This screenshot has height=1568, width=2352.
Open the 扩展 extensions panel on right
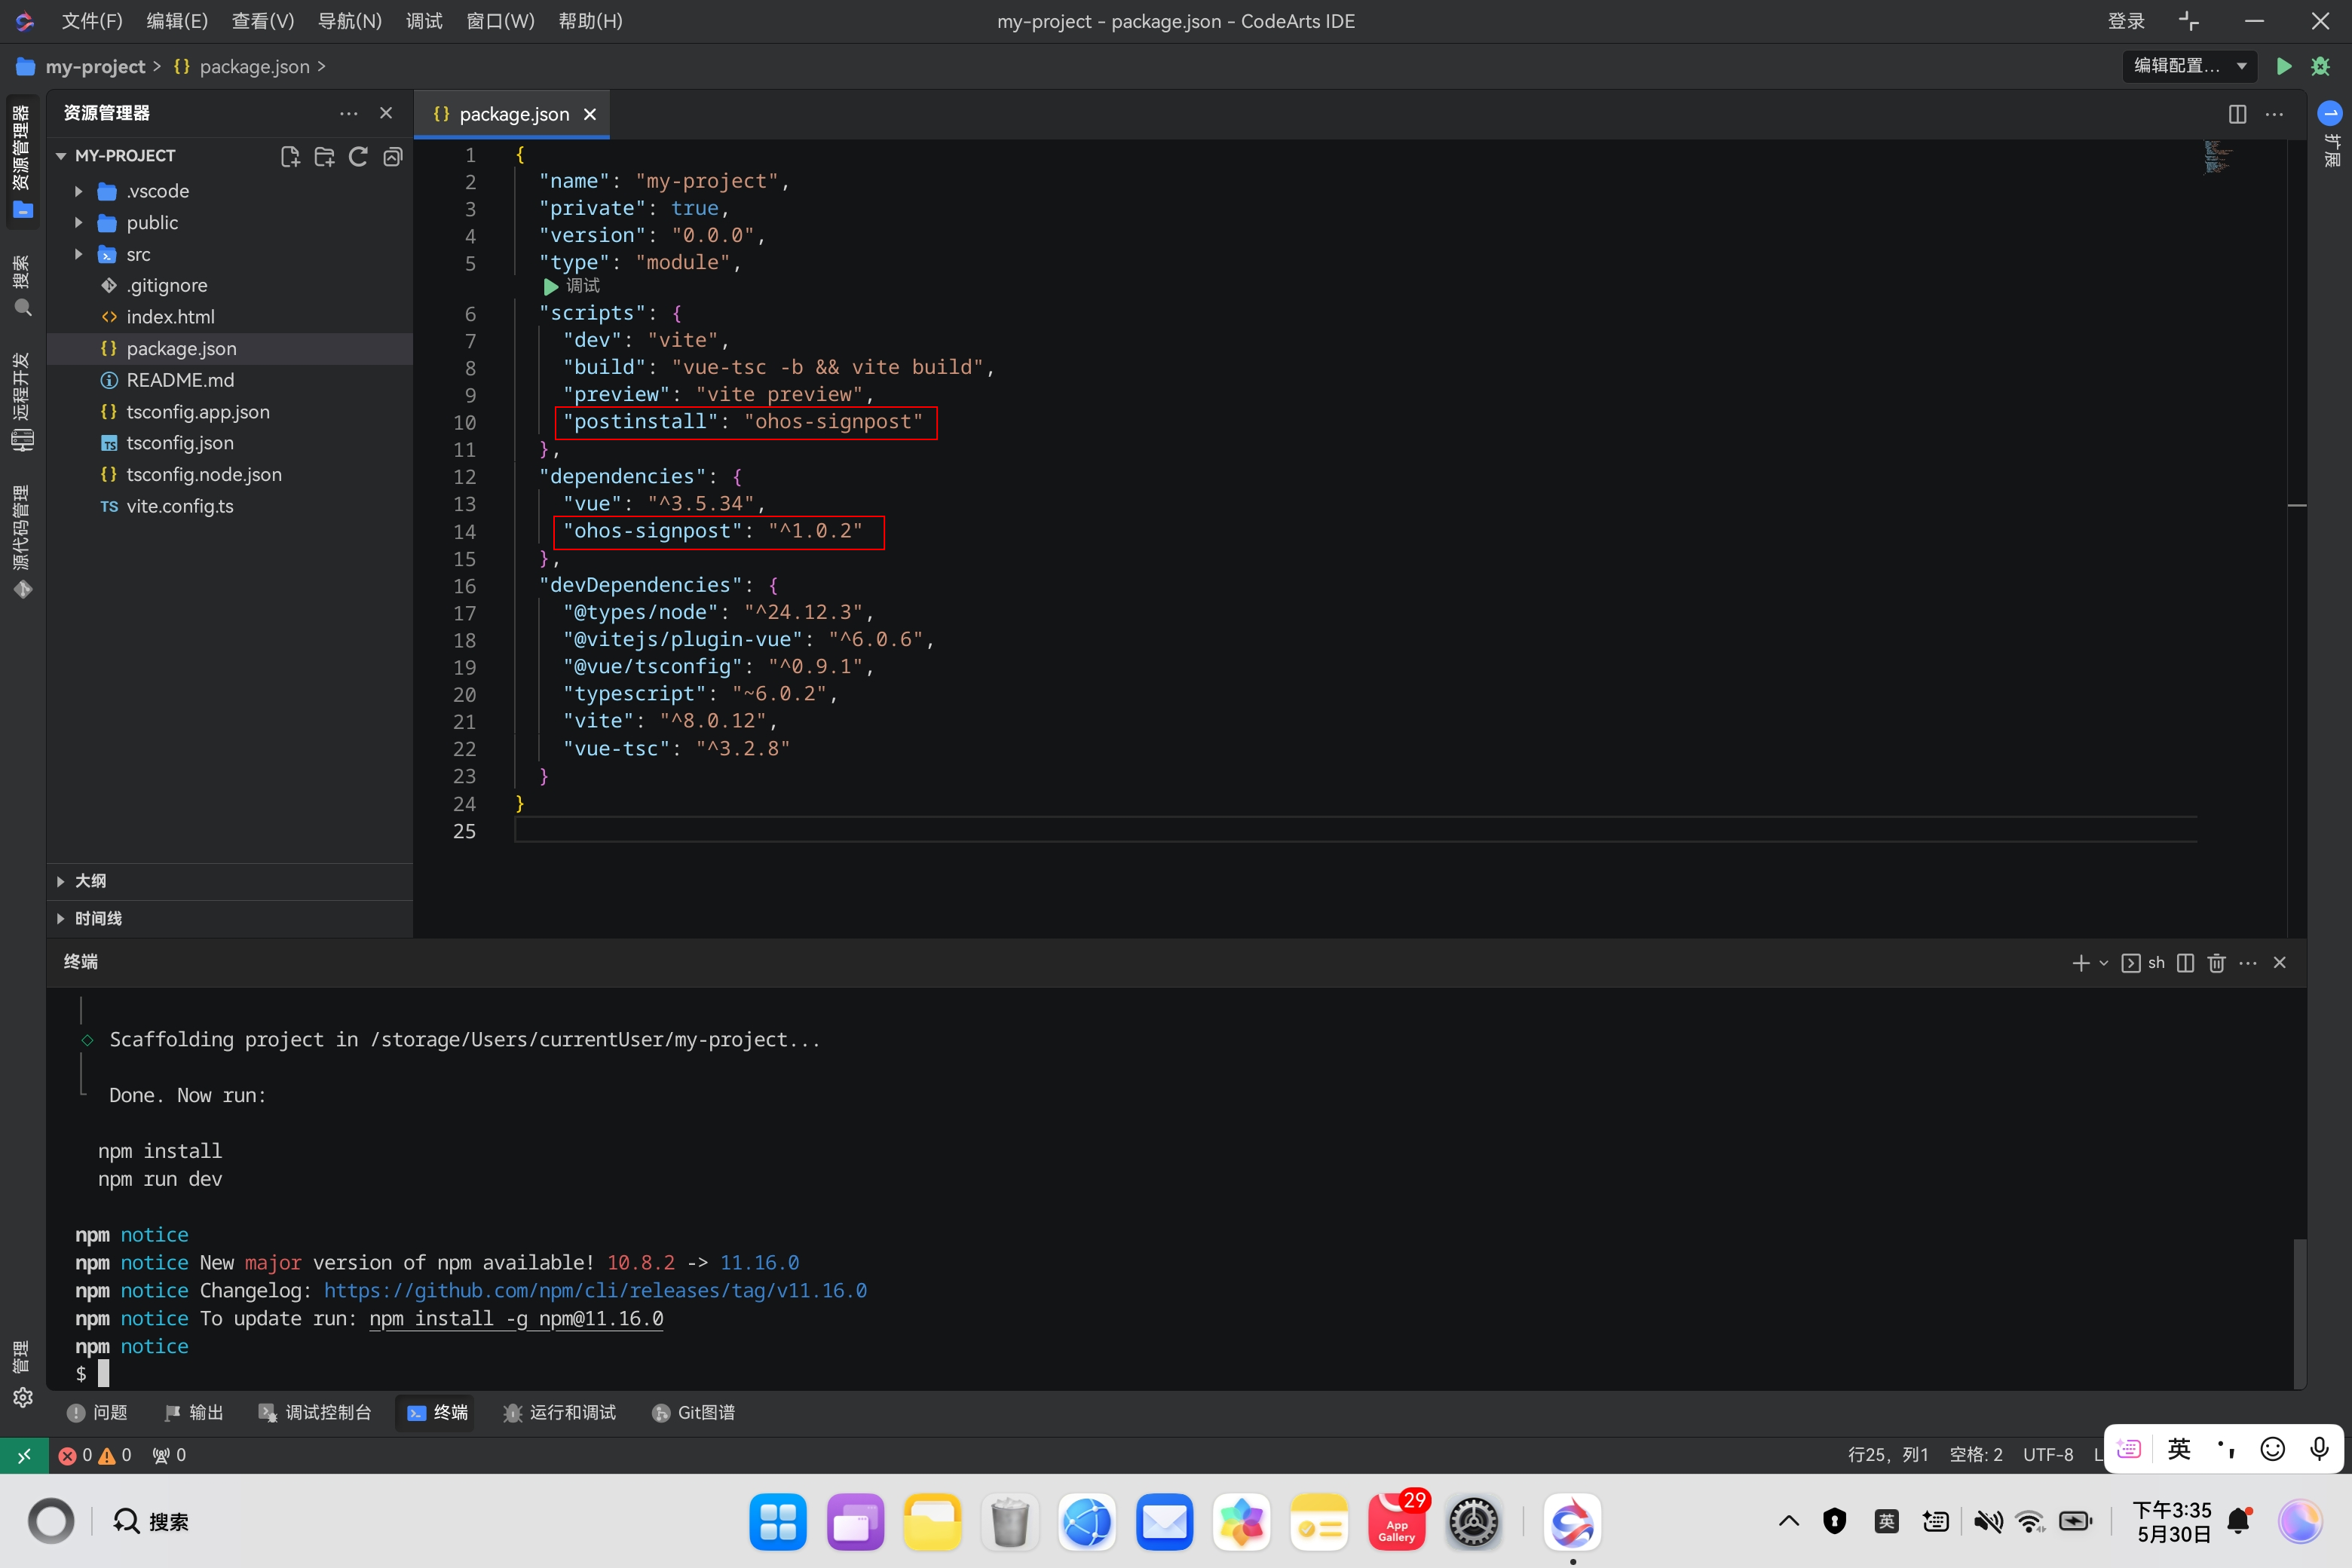tap(2331, 135)
